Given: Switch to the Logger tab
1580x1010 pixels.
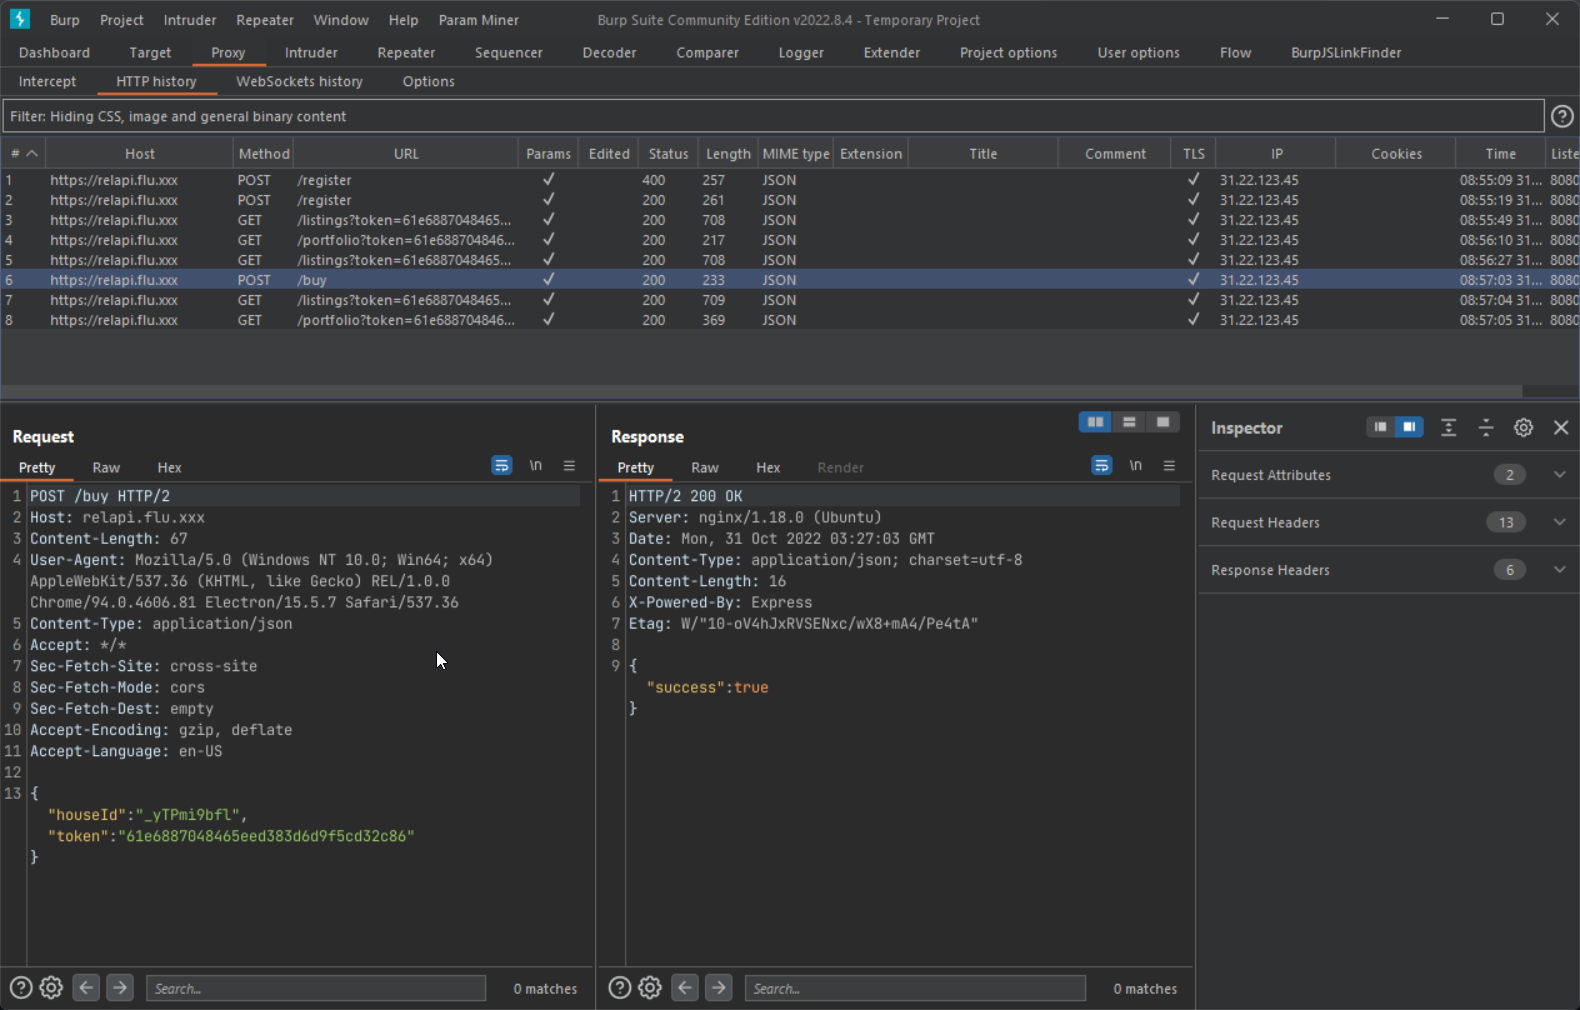Looking at the screenshot, I should pyautogui.click(x=801, y=53).
